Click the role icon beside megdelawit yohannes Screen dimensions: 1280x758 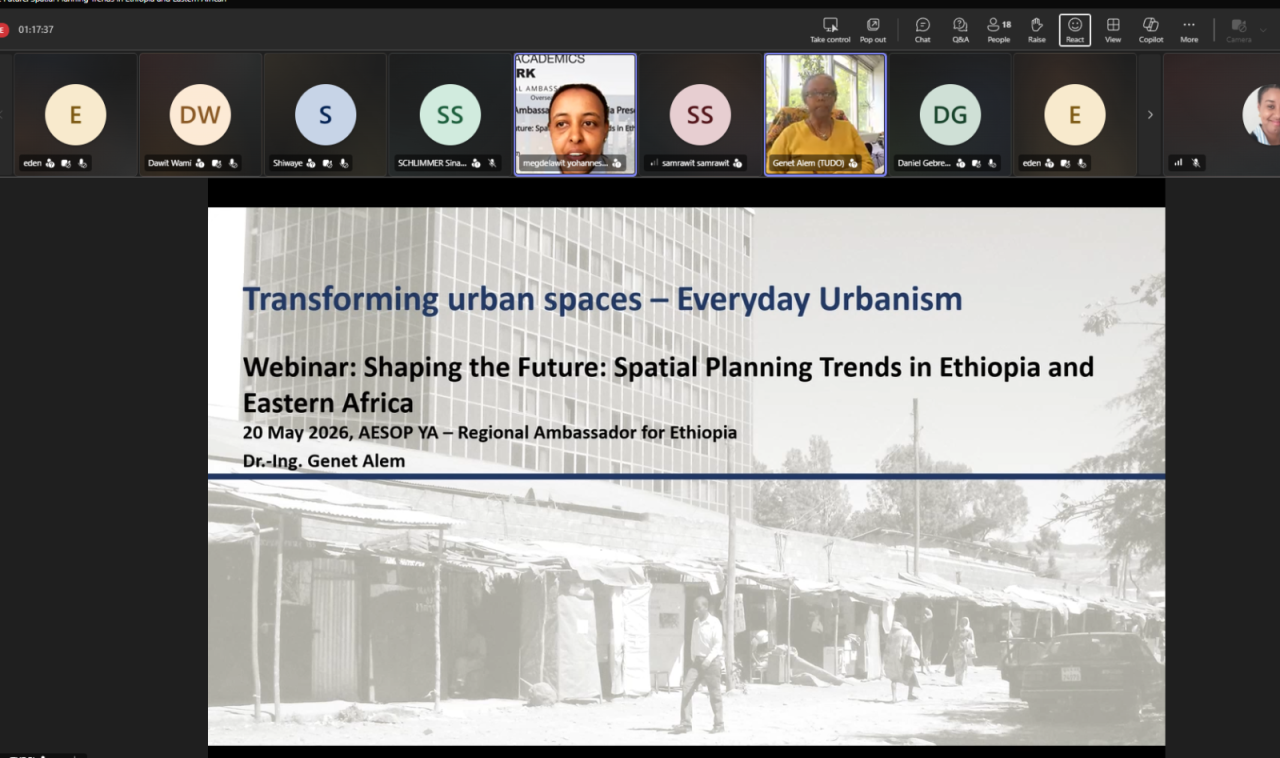coord(617,163)
